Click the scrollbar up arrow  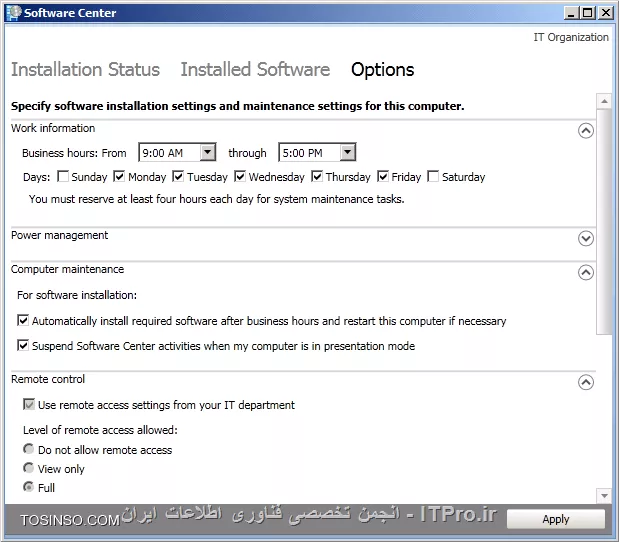pyautogui.click(x=604, y=101)
